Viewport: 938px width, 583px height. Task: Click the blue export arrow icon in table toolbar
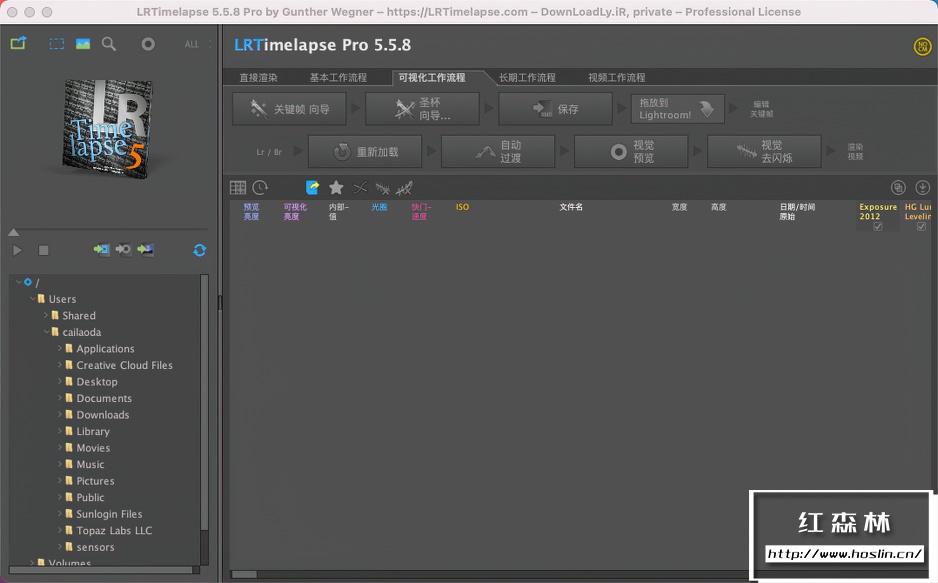click(313, 188)
